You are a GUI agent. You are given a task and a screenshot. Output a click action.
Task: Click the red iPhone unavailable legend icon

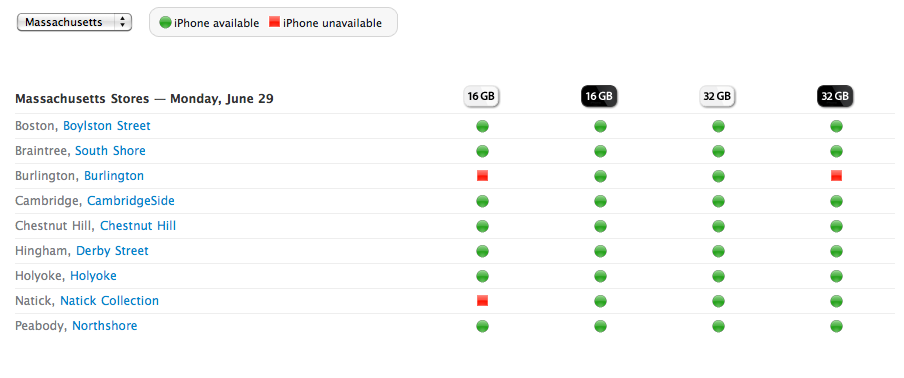click(x=274, y=22)
